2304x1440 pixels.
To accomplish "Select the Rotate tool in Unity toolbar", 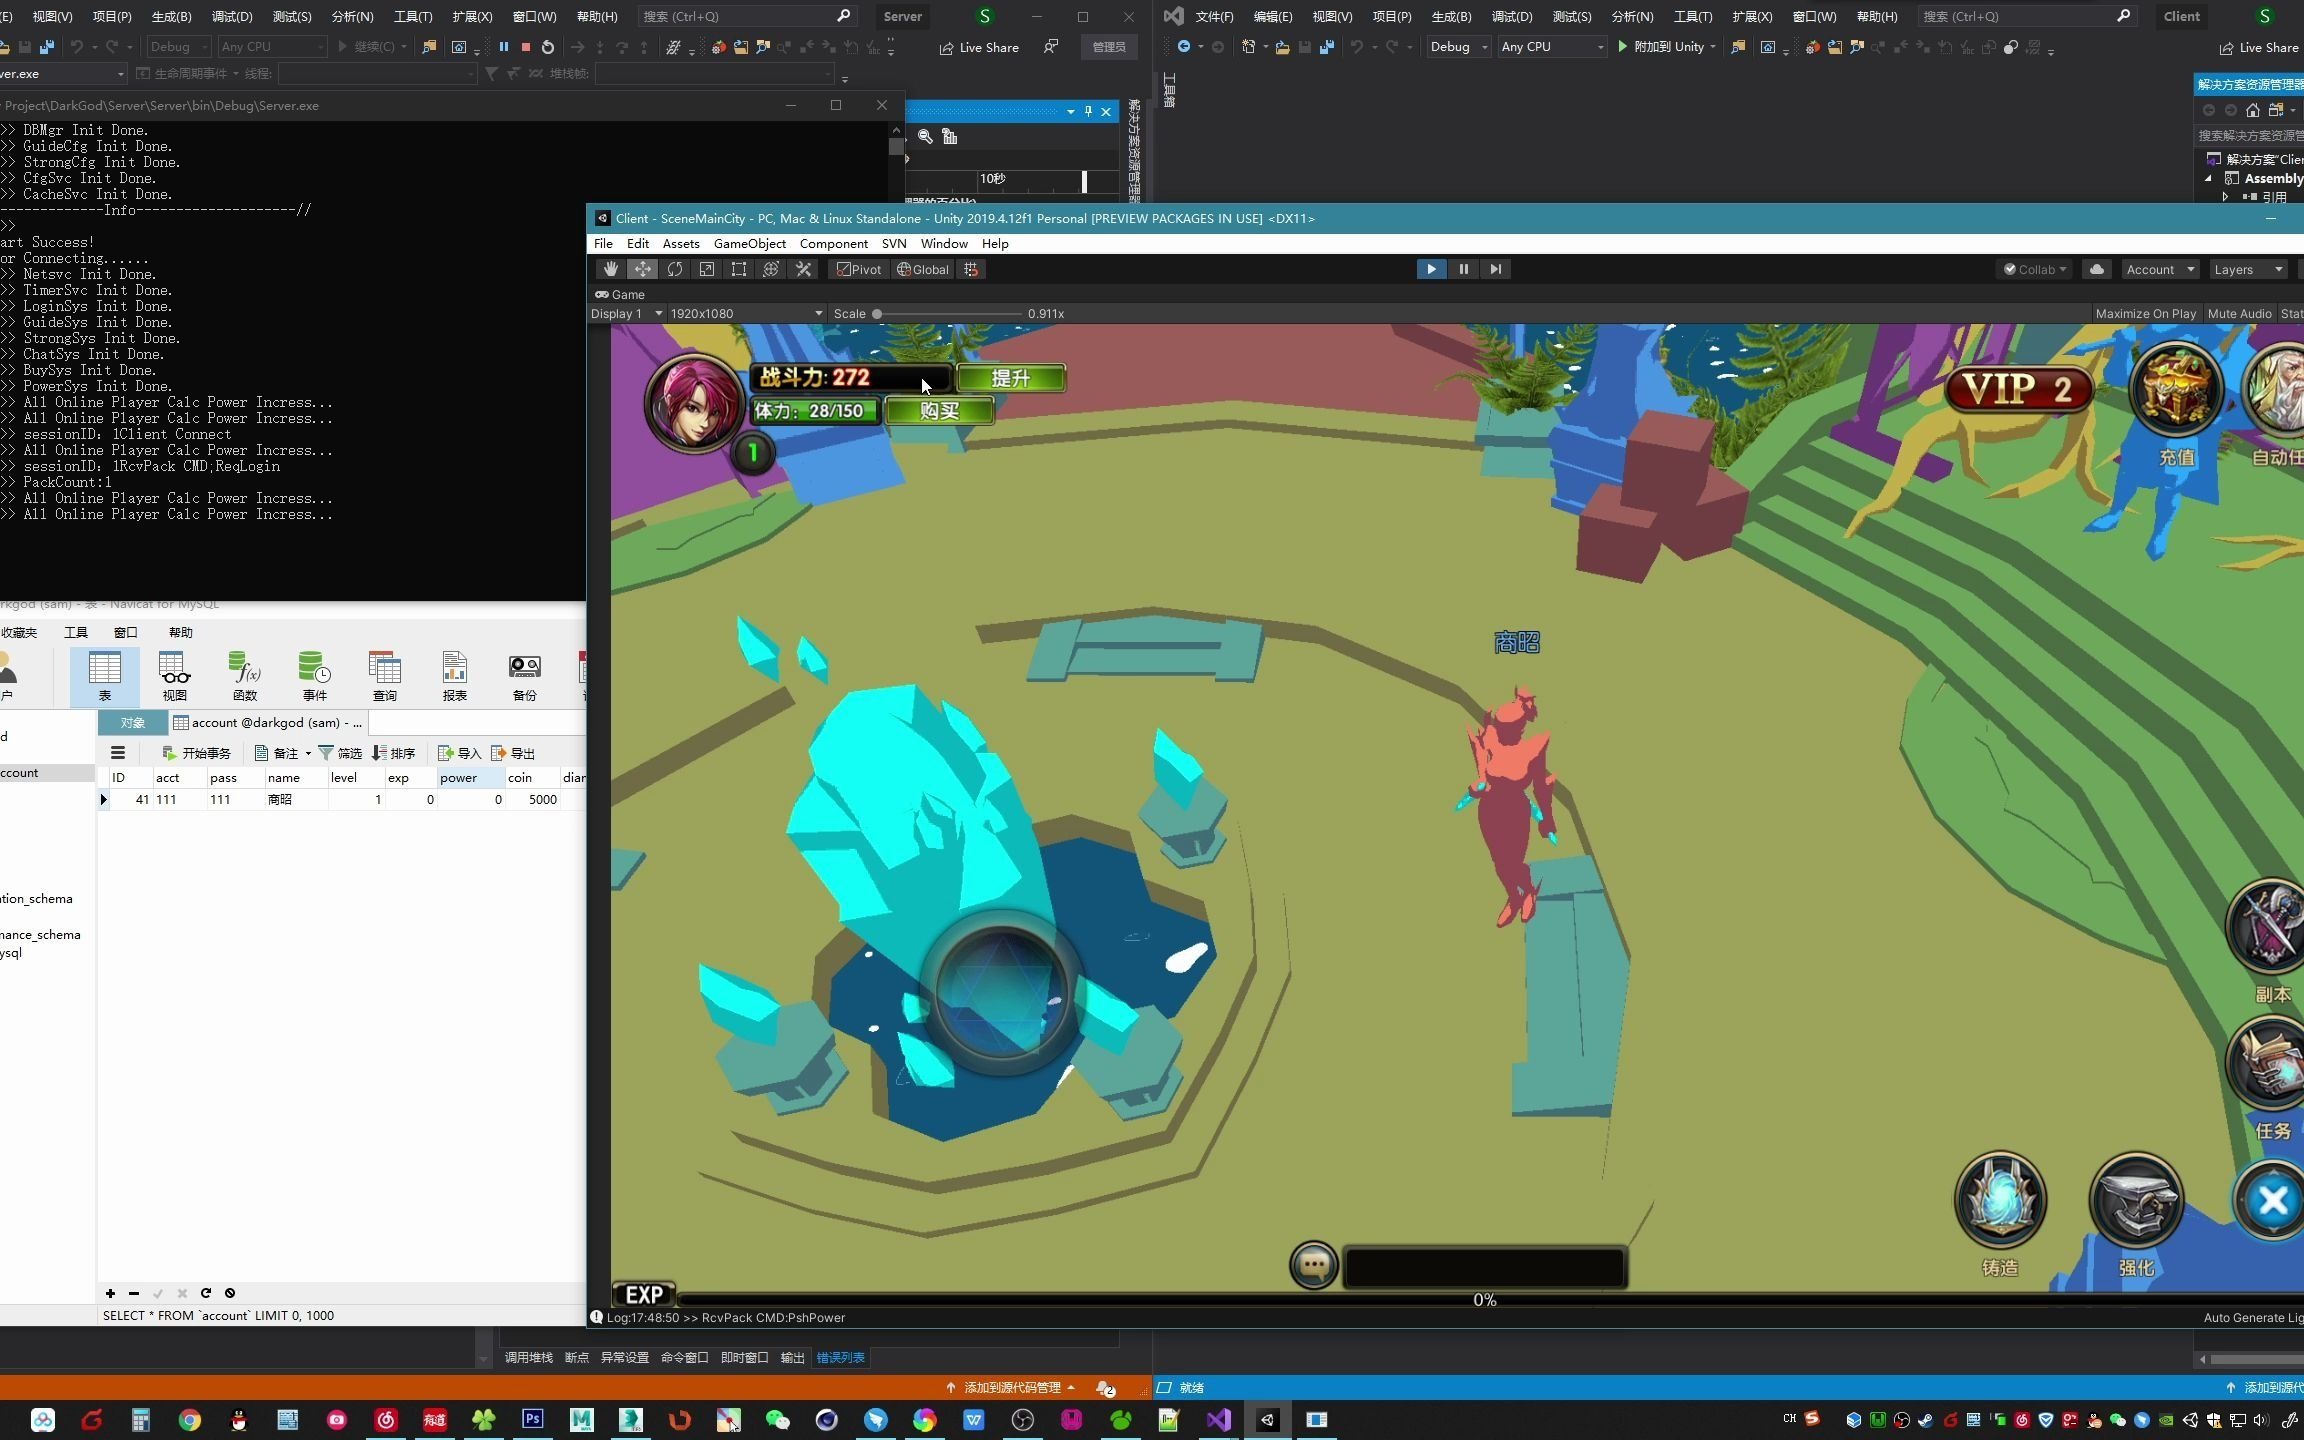I will click(675, 269).
